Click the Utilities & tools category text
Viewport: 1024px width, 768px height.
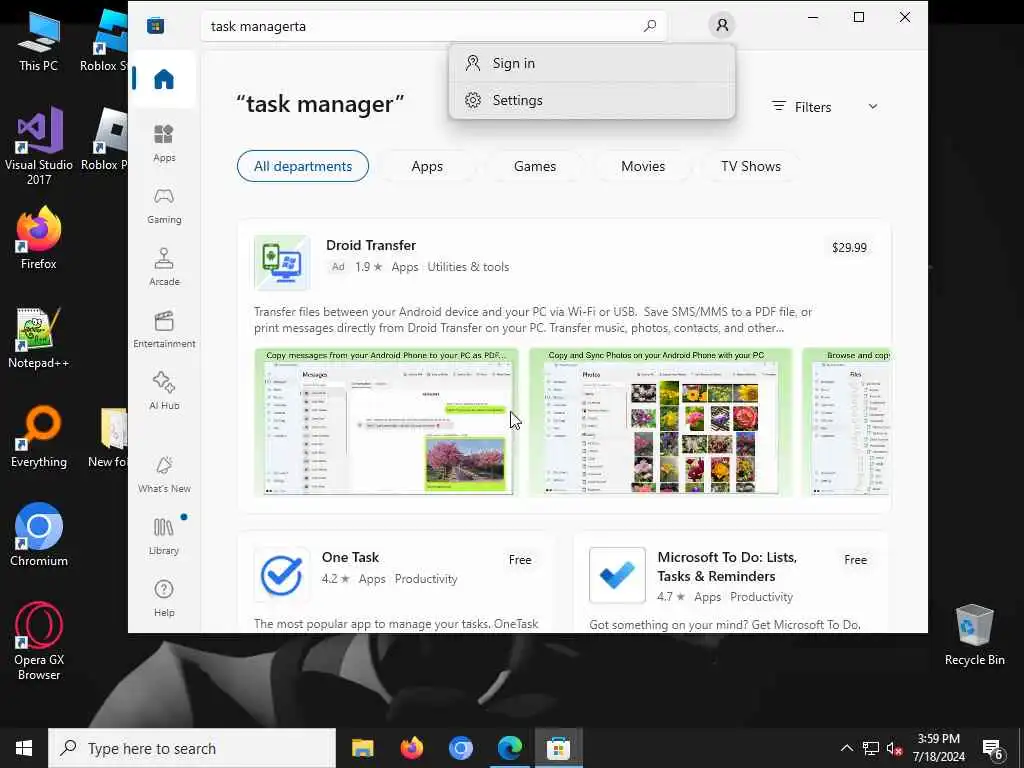[x=468, y=266]
